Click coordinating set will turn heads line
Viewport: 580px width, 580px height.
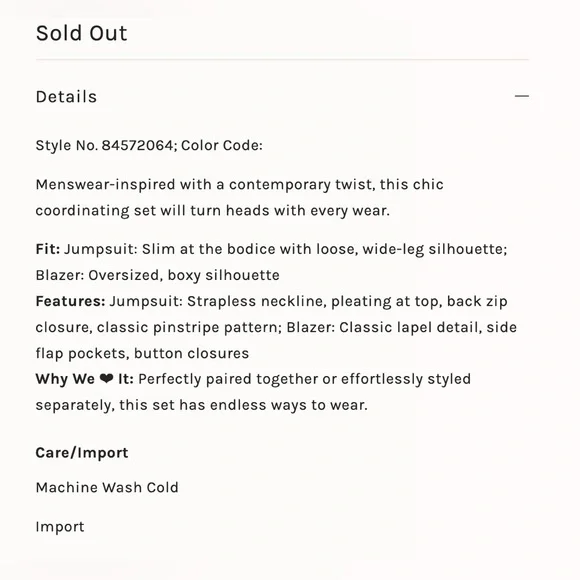click(x=213, y=211)
